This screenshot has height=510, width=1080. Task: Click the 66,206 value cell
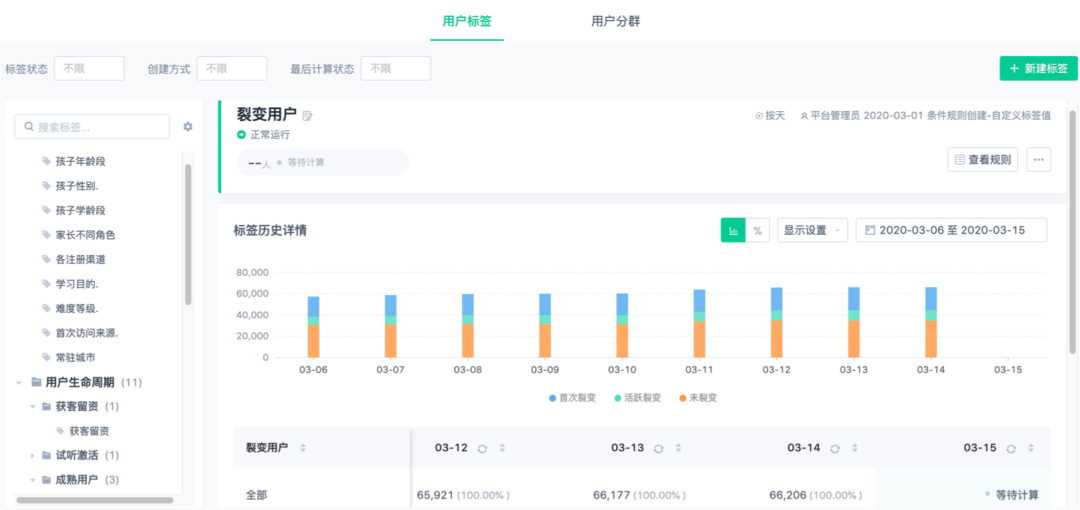[x=816, y=495]
